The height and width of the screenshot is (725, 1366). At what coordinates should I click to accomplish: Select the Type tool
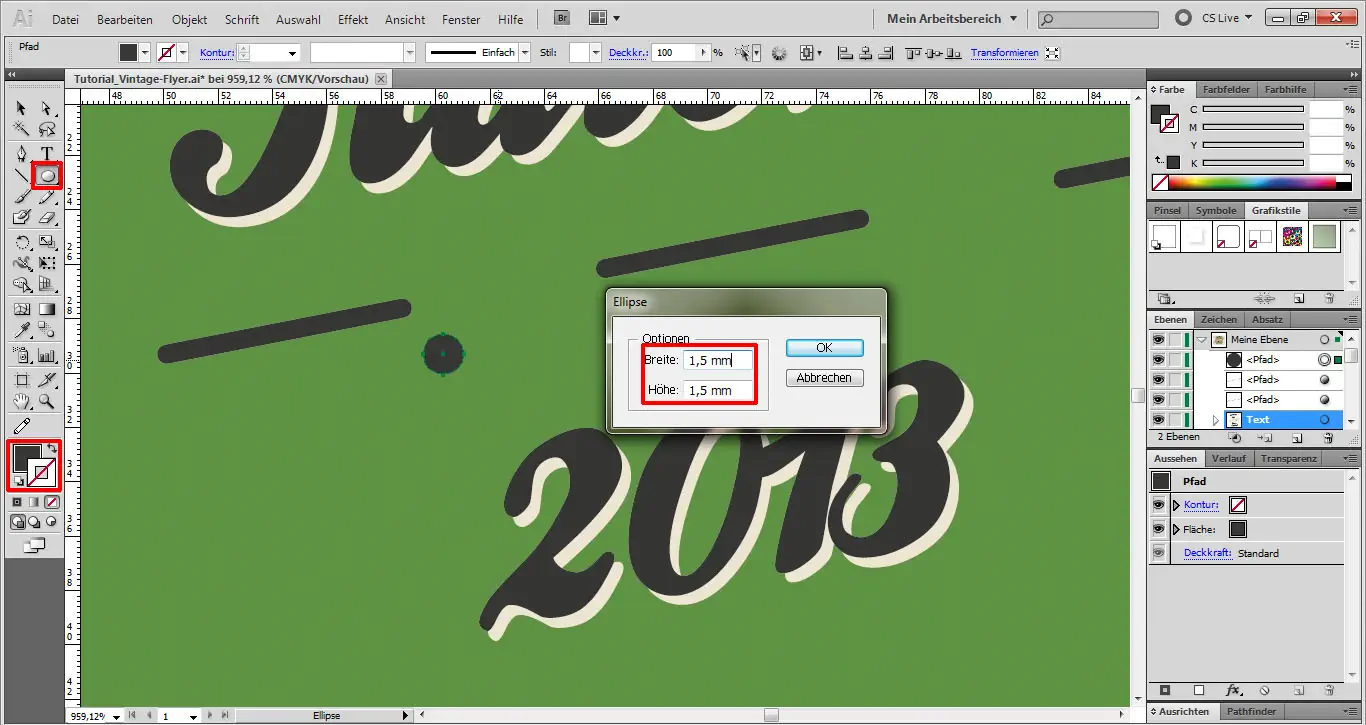click(46, 153)
